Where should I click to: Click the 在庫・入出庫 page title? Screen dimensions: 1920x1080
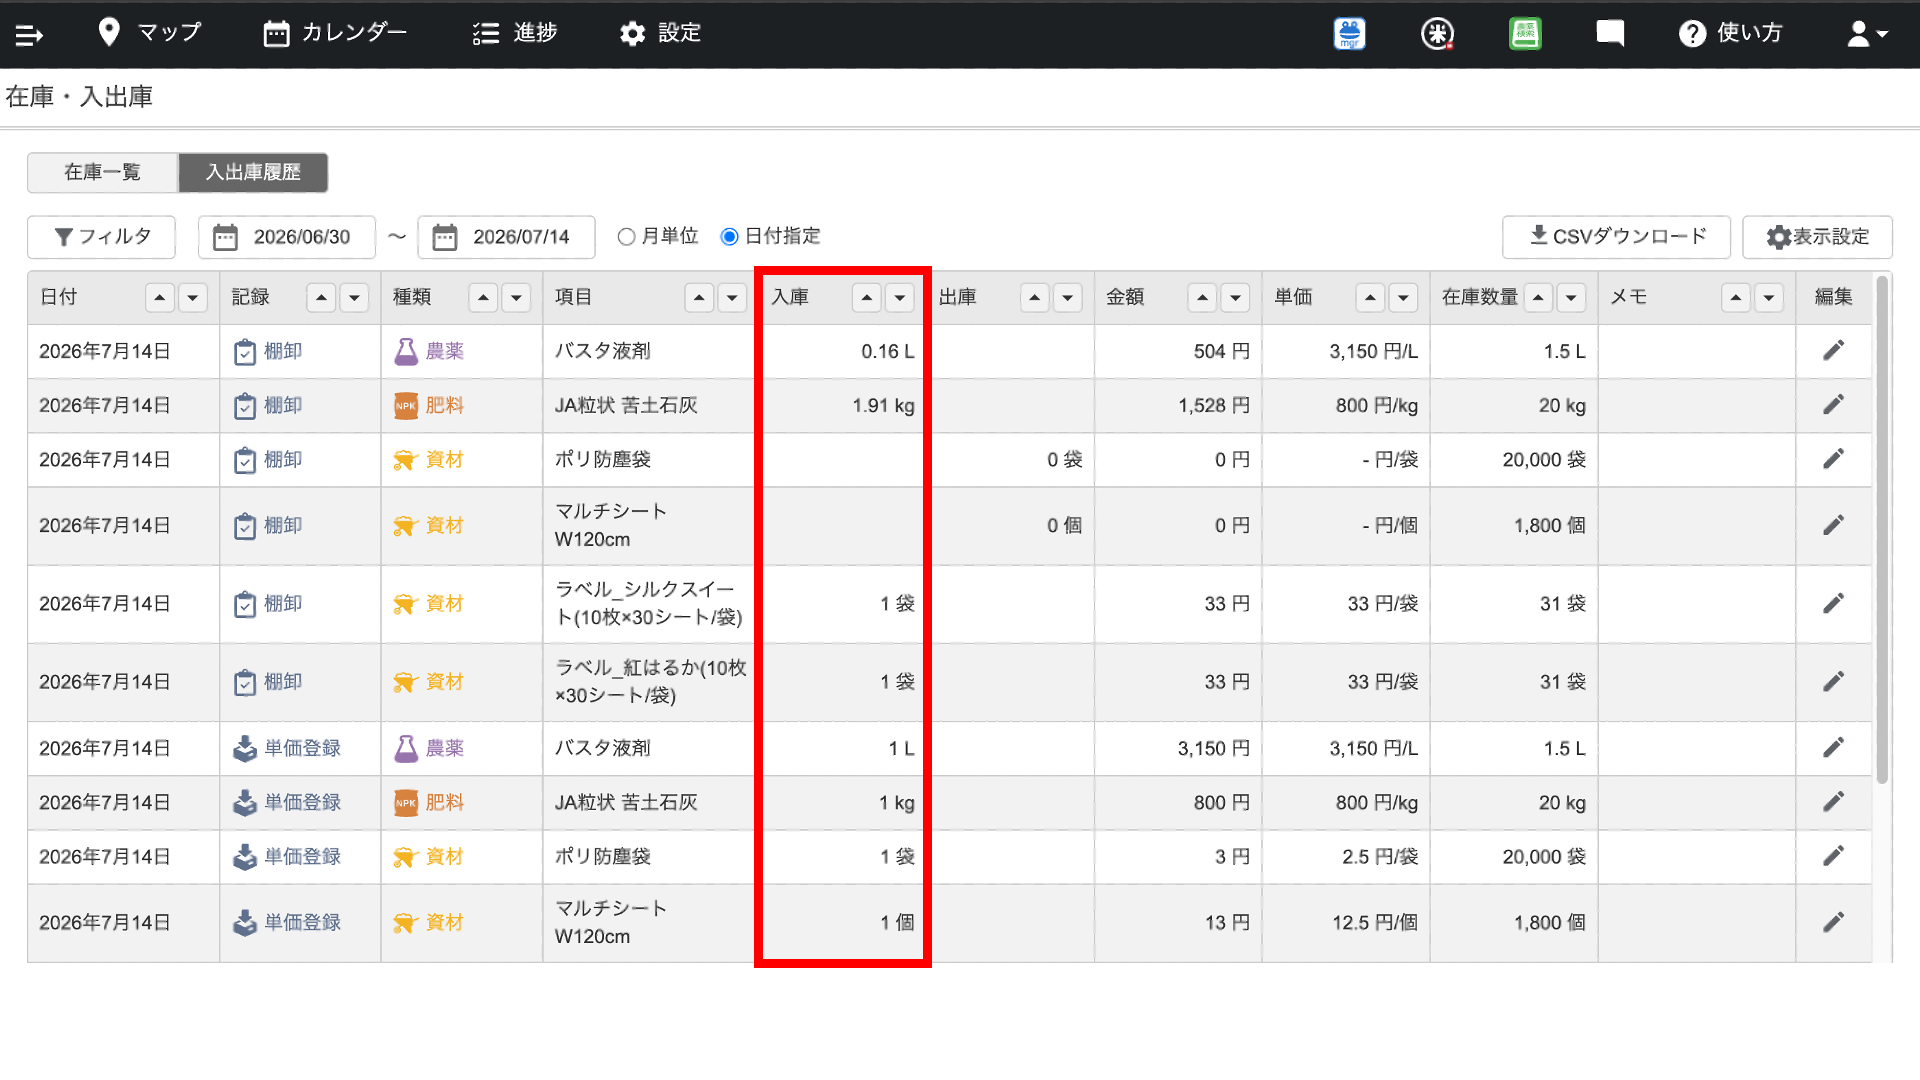point(79,97)
